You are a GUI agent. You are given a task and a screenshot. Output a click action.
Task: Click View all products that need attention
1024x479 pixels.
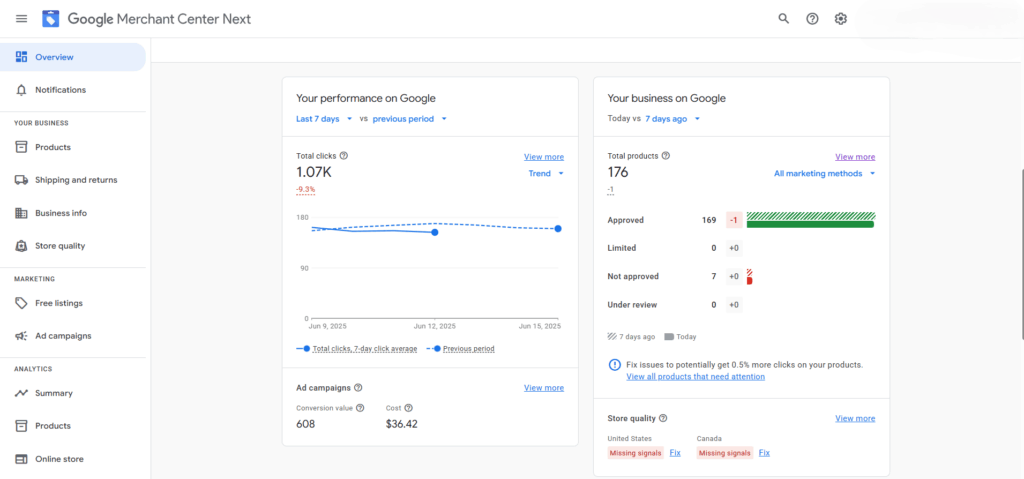(x=696, y=376)
